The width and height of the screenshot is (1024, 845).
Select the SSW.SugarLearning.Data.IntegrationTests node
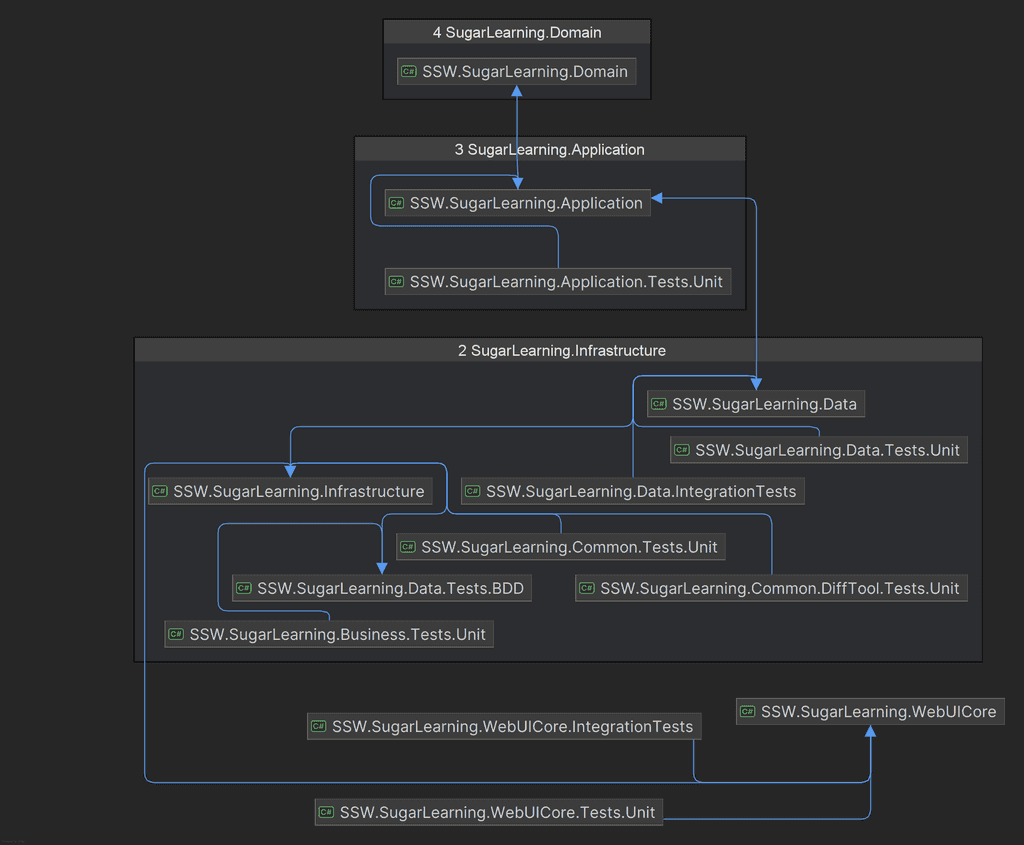pyautogui.click(x=631, y=491)
